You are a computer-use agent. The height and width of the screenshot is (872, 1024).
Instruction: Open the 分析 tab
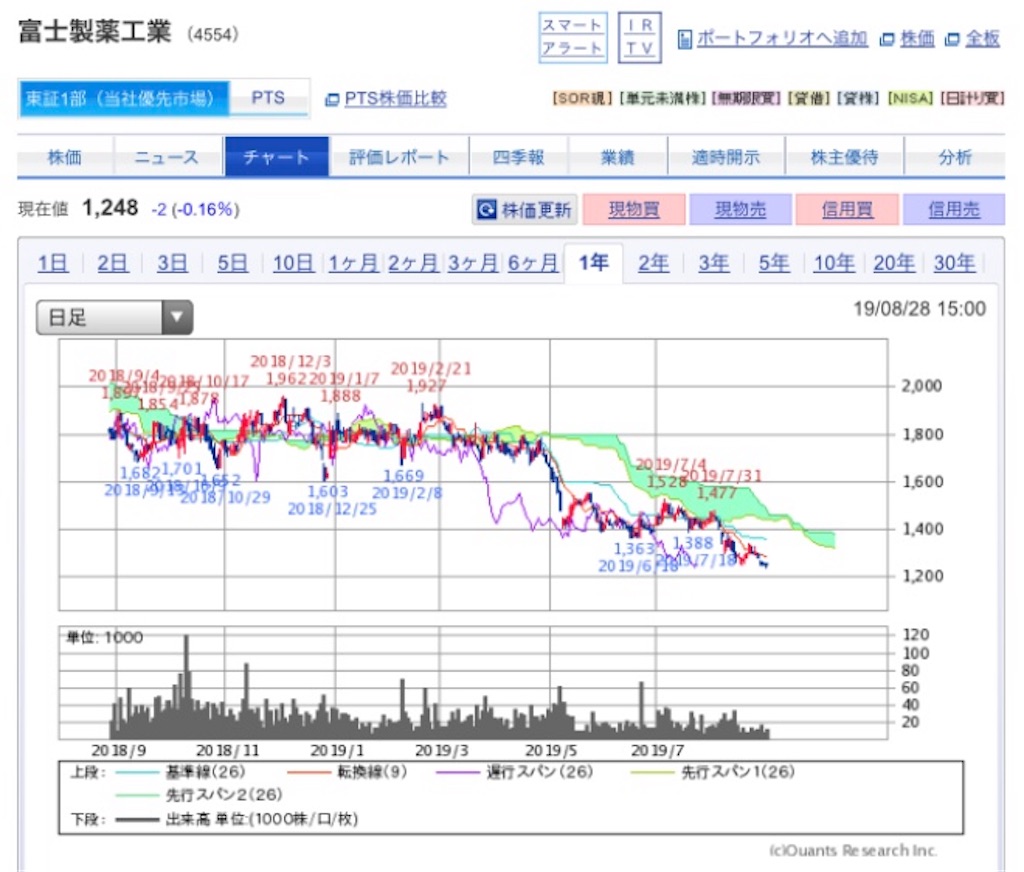click(955, 157)
